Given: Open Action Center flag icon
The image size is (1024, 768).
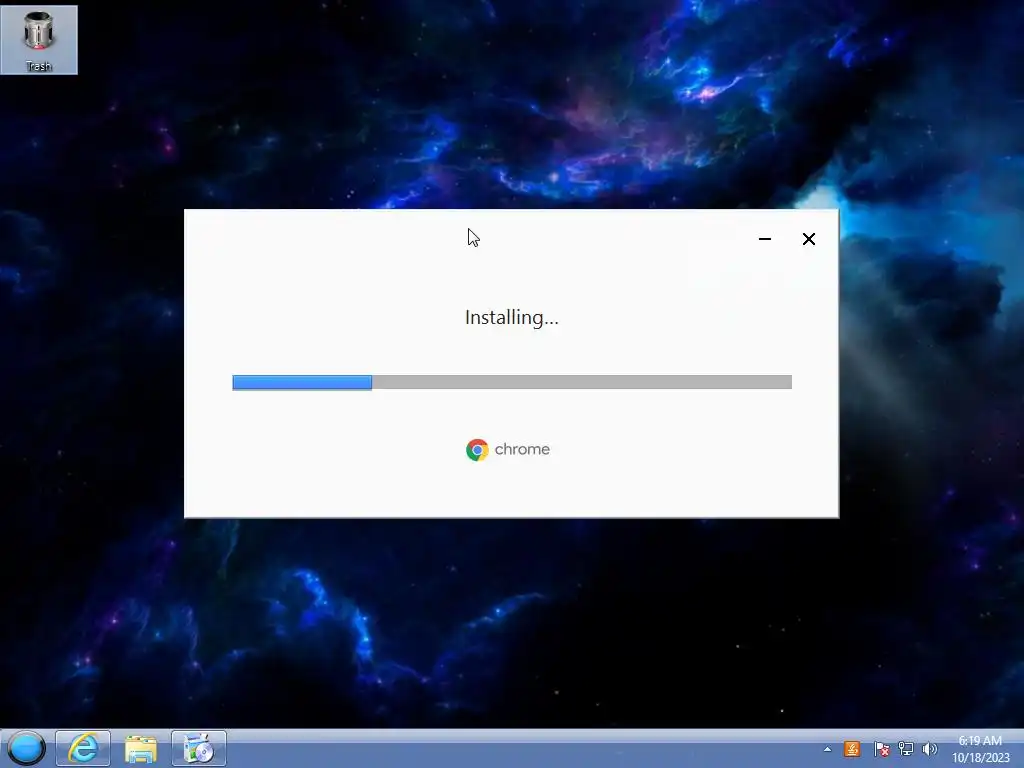Looking at the screenshot, I should click(881, 749).
